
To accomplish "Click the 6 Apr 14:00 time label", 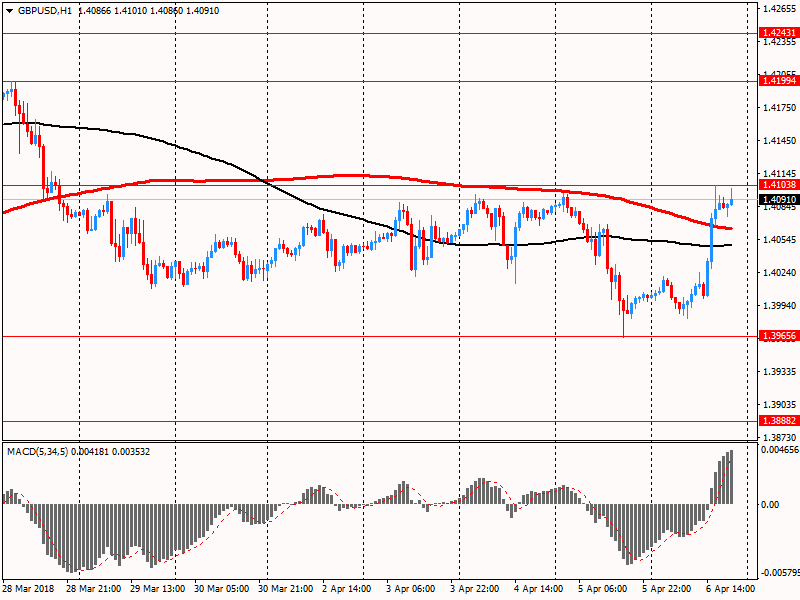I will [x=731, y=588].
